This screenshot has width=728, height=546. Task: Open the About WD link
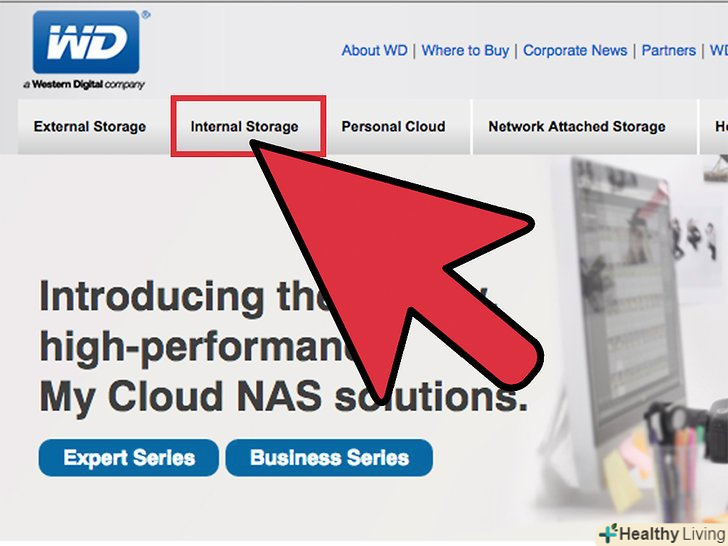coord(374,50)
